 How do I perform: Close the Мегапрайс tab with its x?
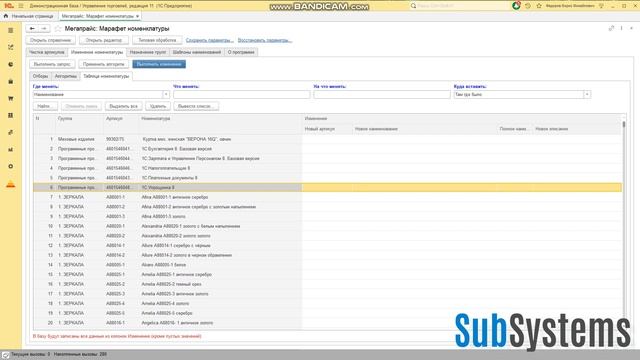138,16
